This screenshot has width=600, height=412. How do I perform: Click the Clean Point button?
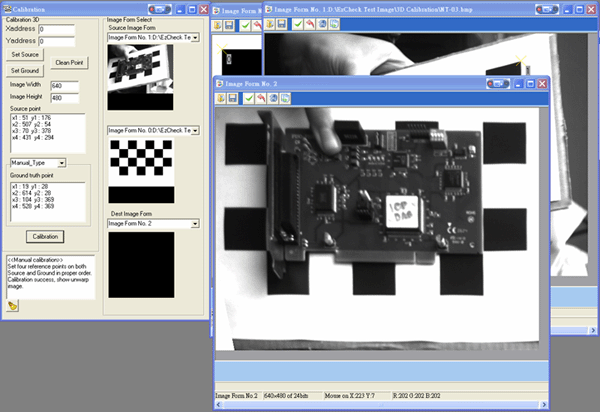click(69, 62)
